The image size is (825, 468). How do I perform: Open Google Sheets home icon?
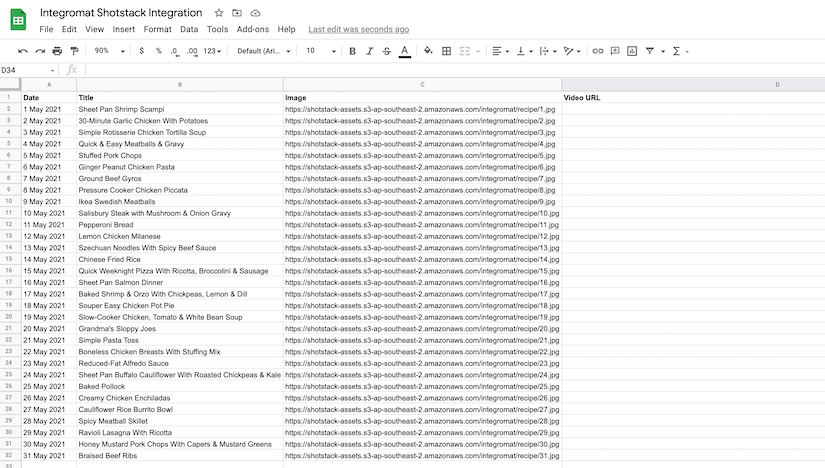(x=18, y=19)
